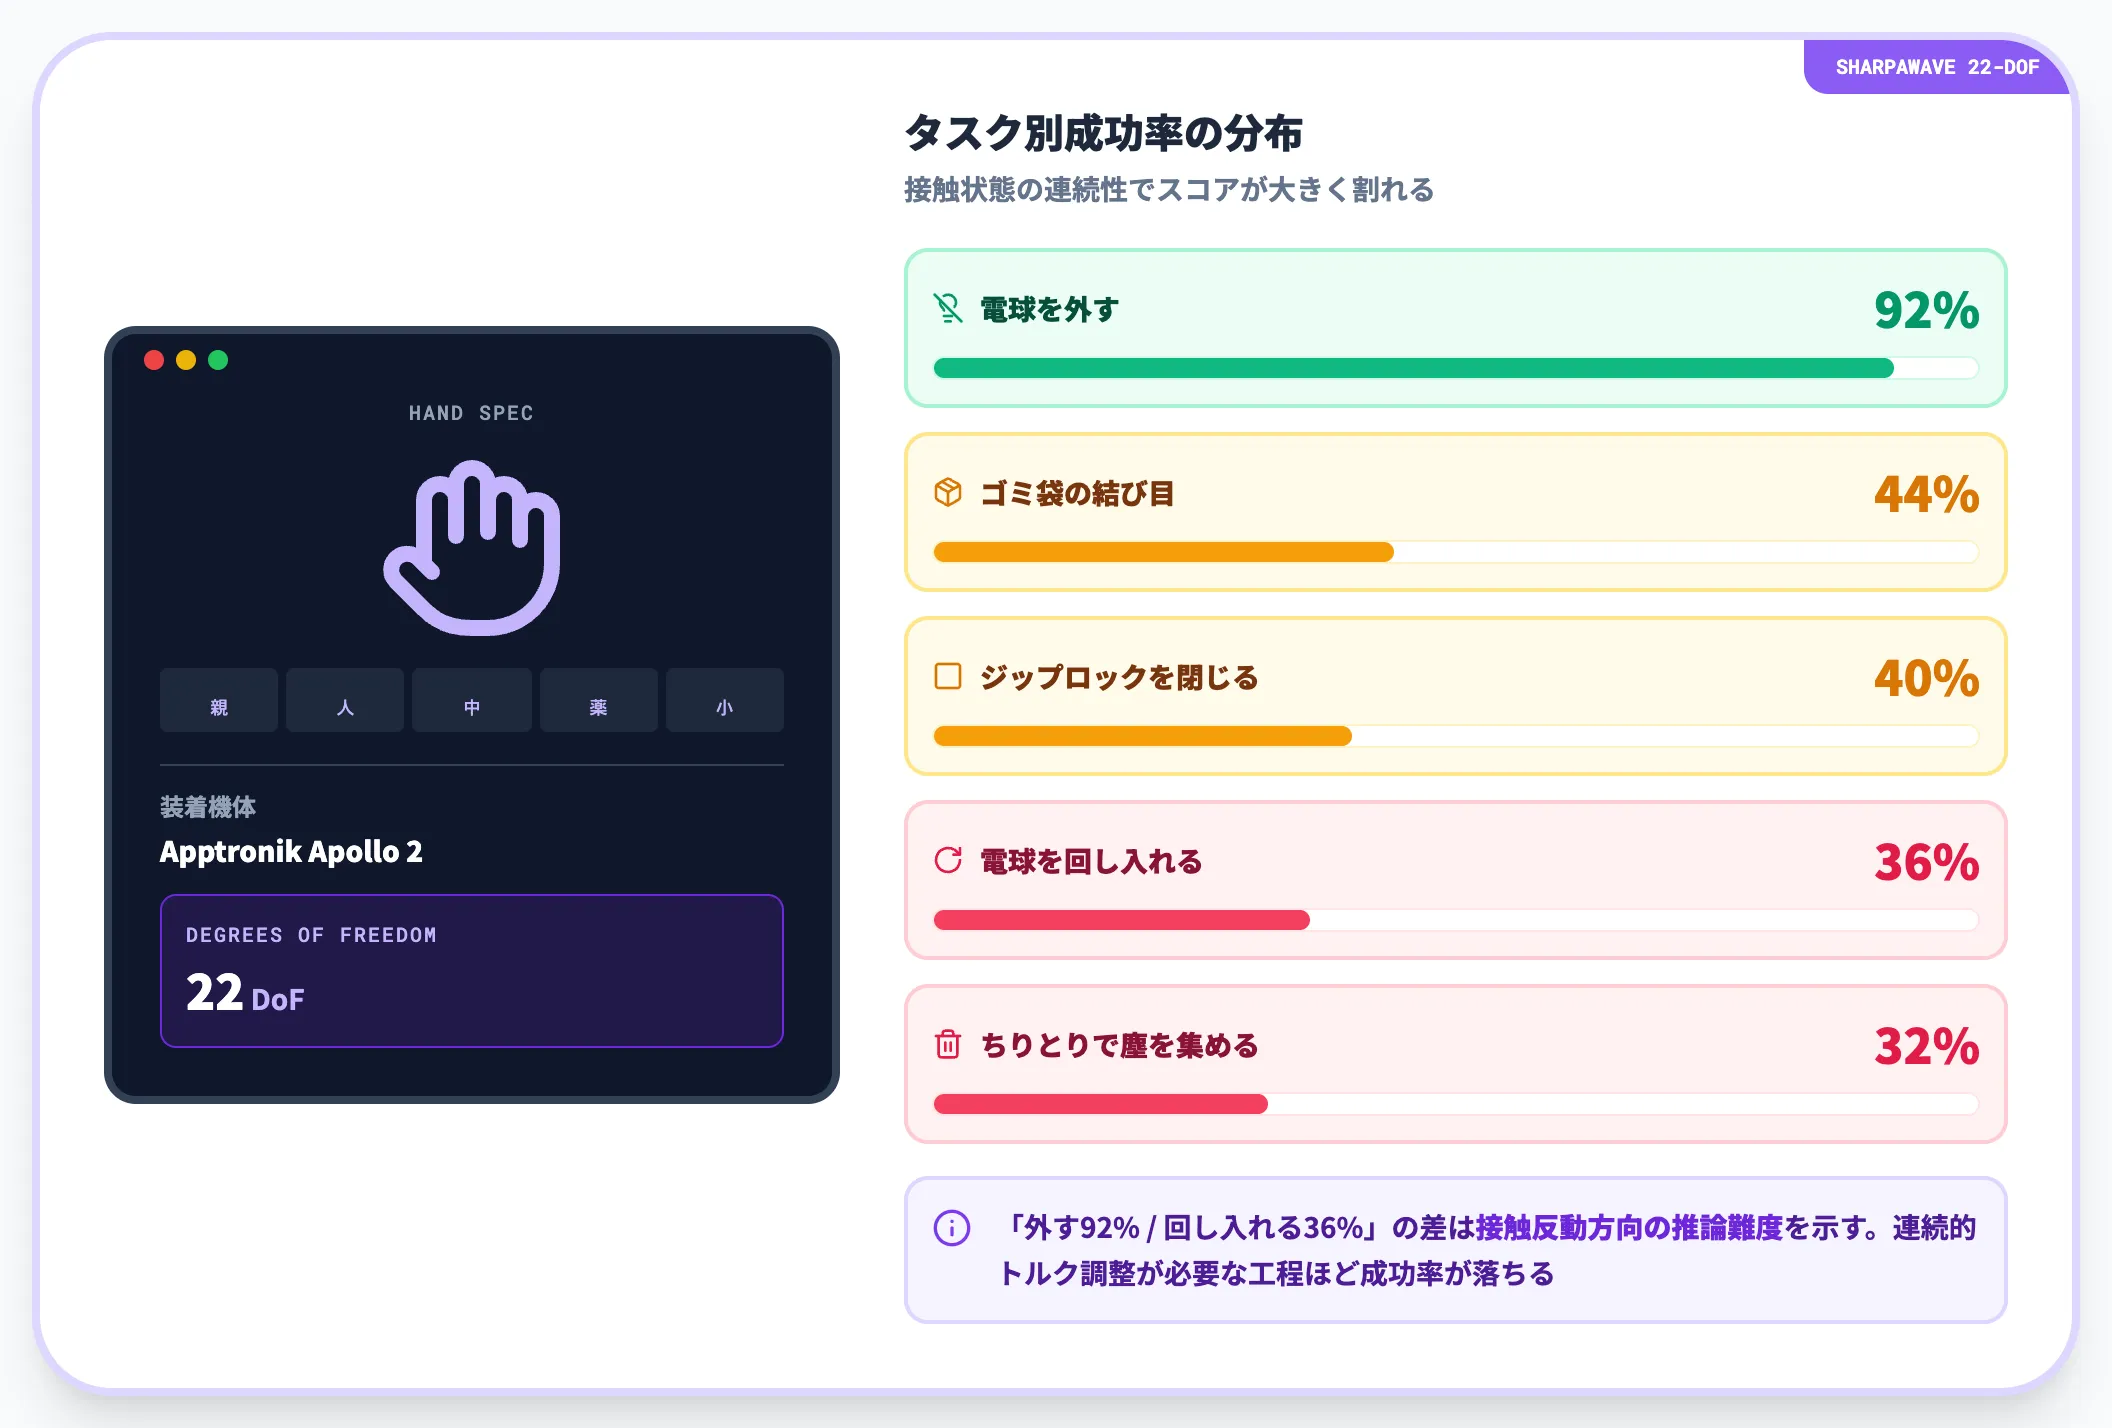Click the ちりとりで塵を集める task label
Image resolution: width=2112 pixels, height=1428 pixels.
click(x=1119, y=1046)
